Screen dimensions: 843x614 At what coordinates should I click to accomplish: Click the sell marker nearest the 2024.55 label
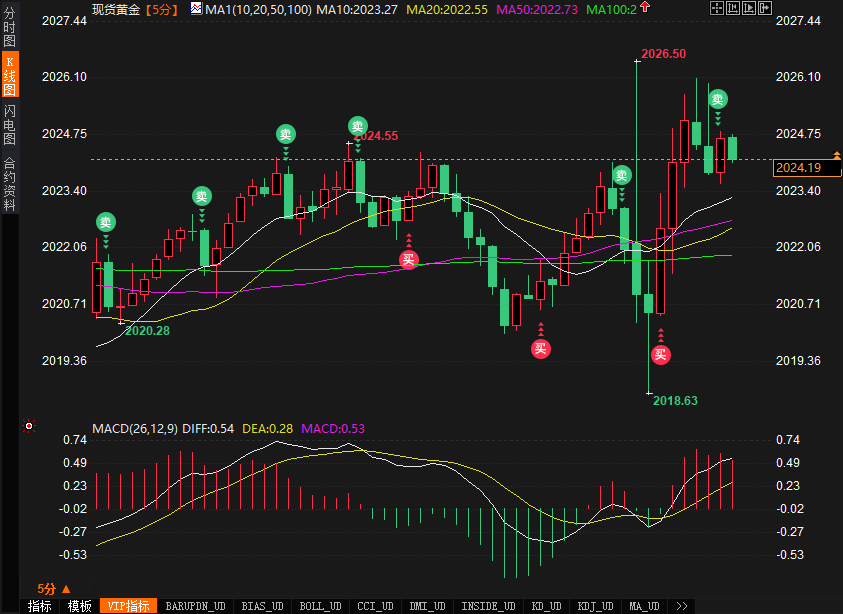358,126
